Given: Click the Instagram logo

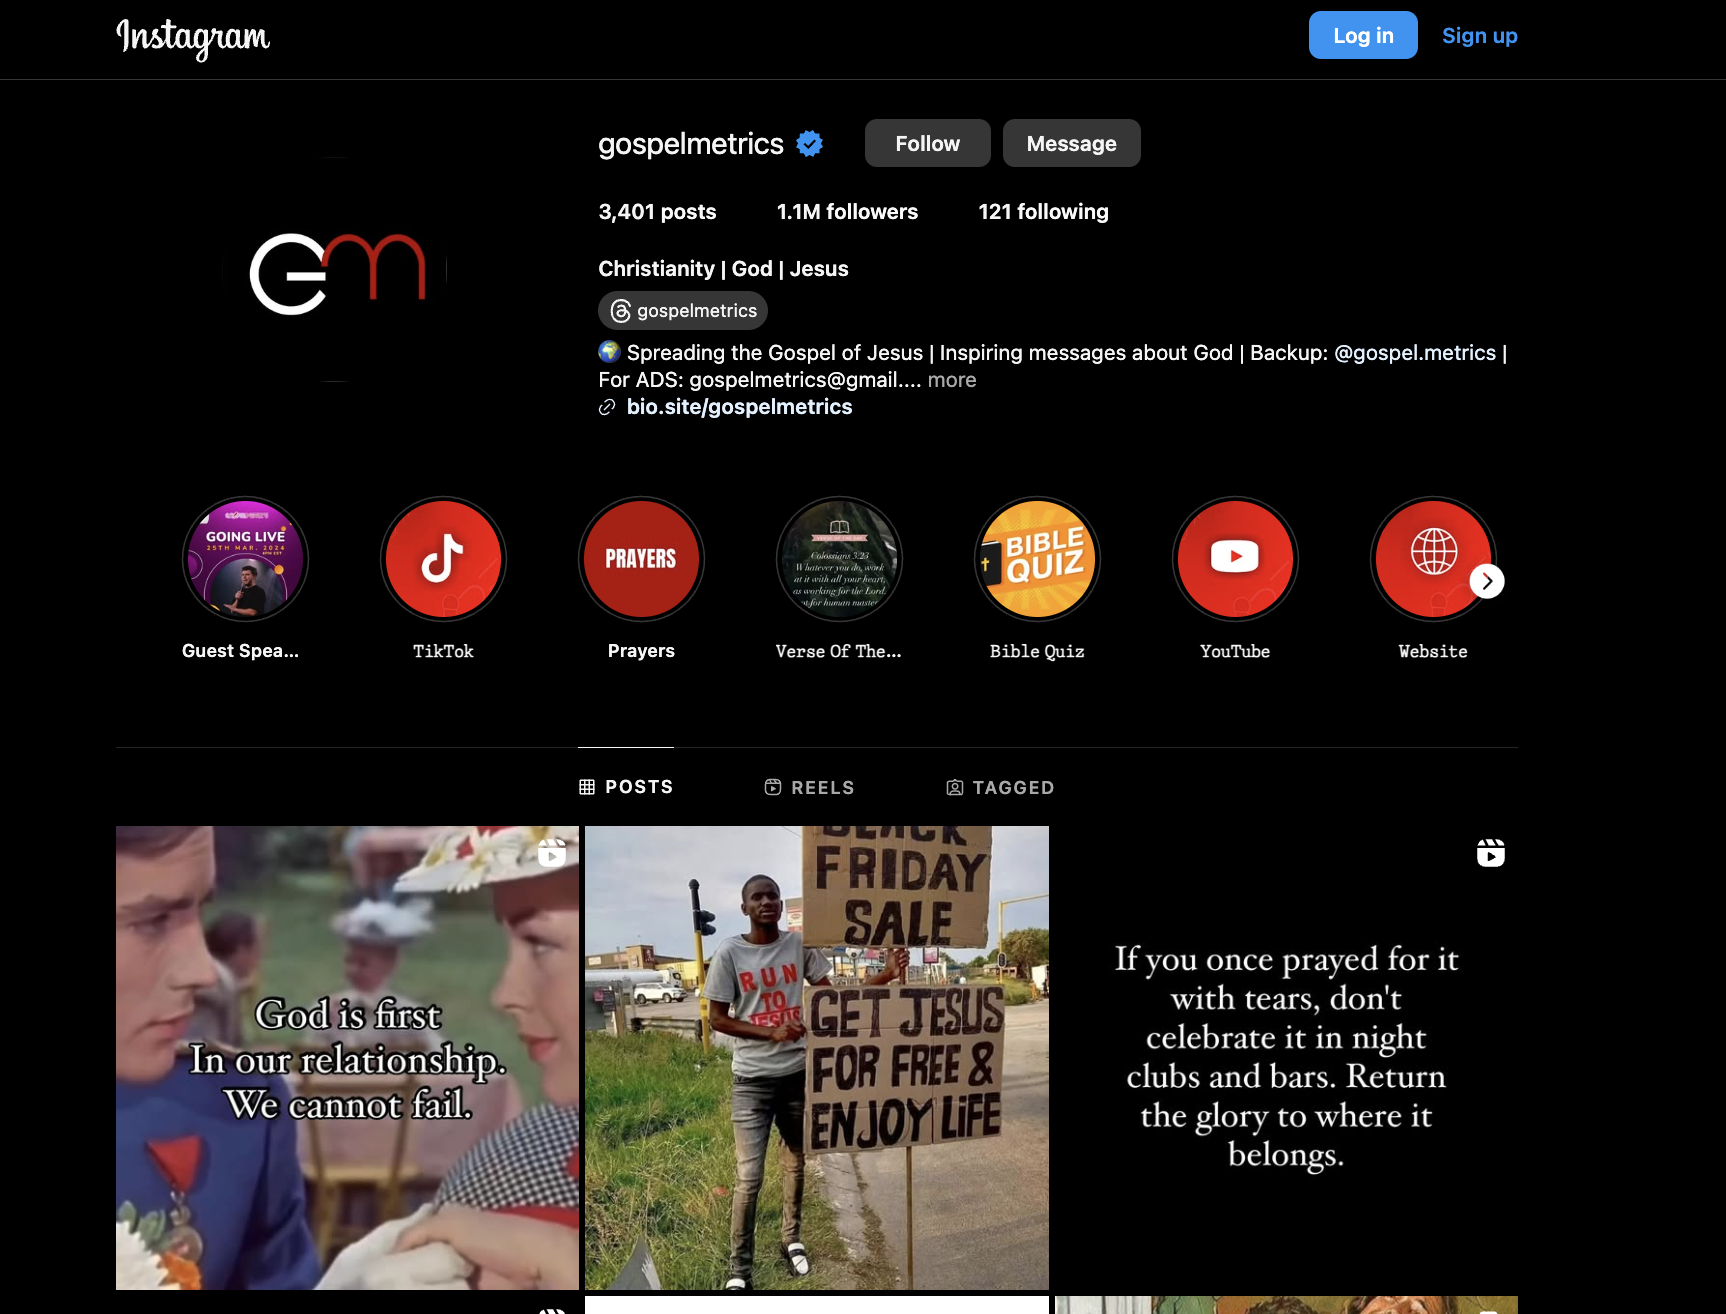Looking at the screenshot, I should [x=193, y=38].
